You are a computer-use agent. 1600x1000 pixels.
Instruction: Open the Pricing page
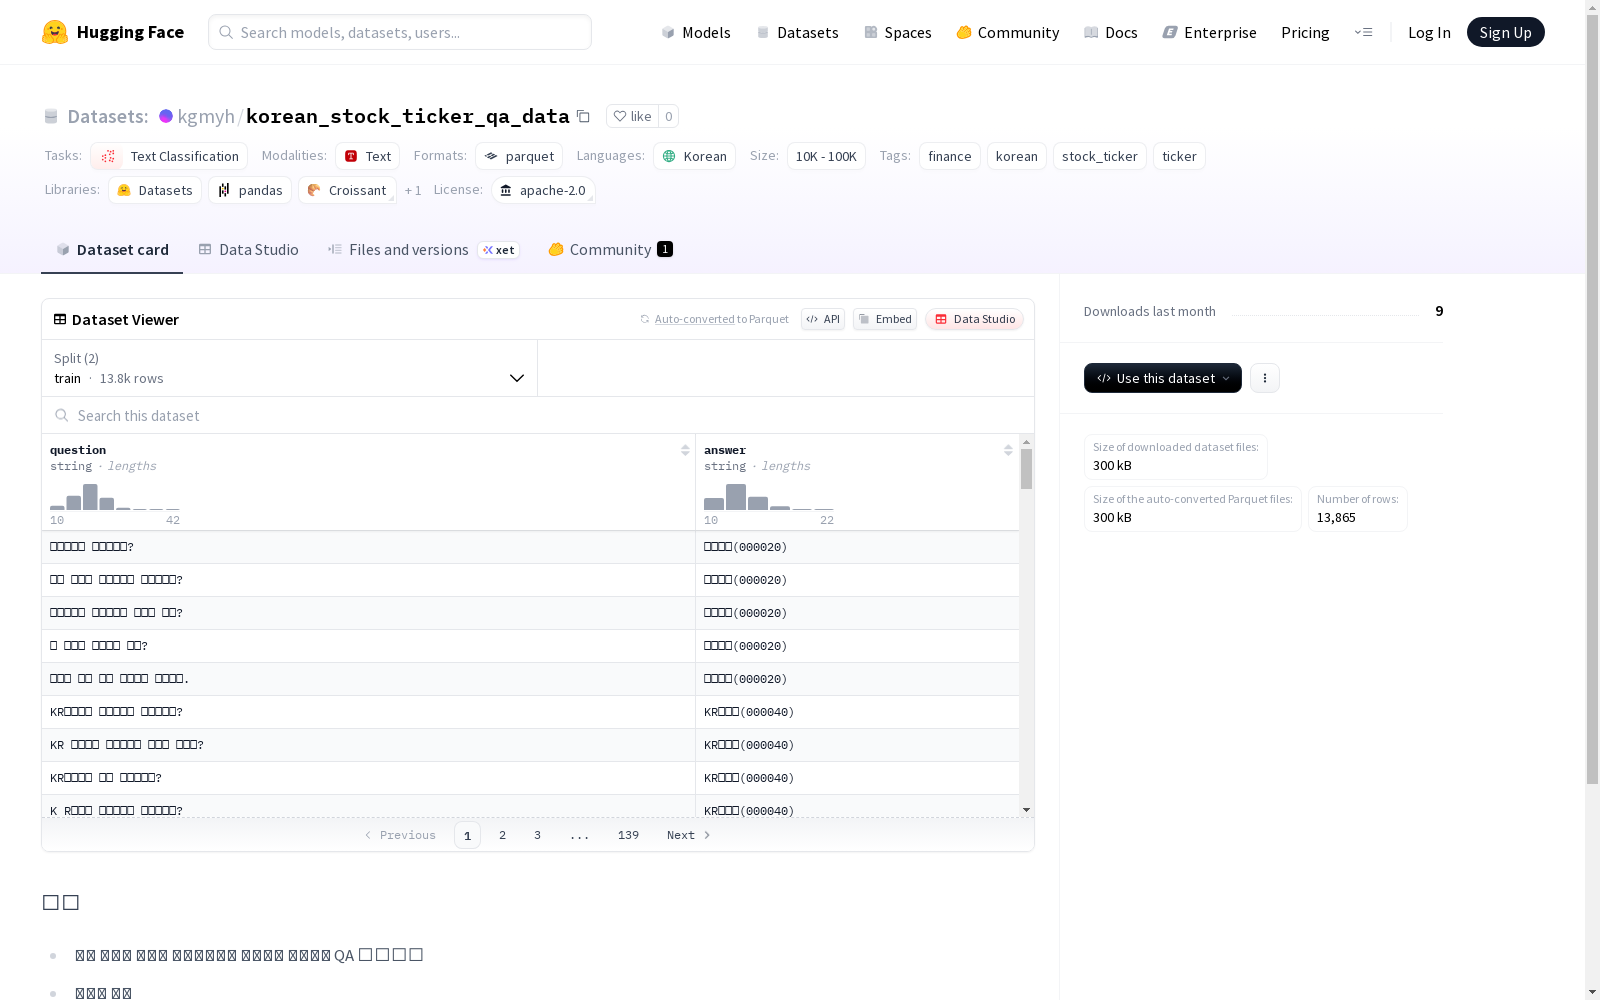coord(1305,32)
